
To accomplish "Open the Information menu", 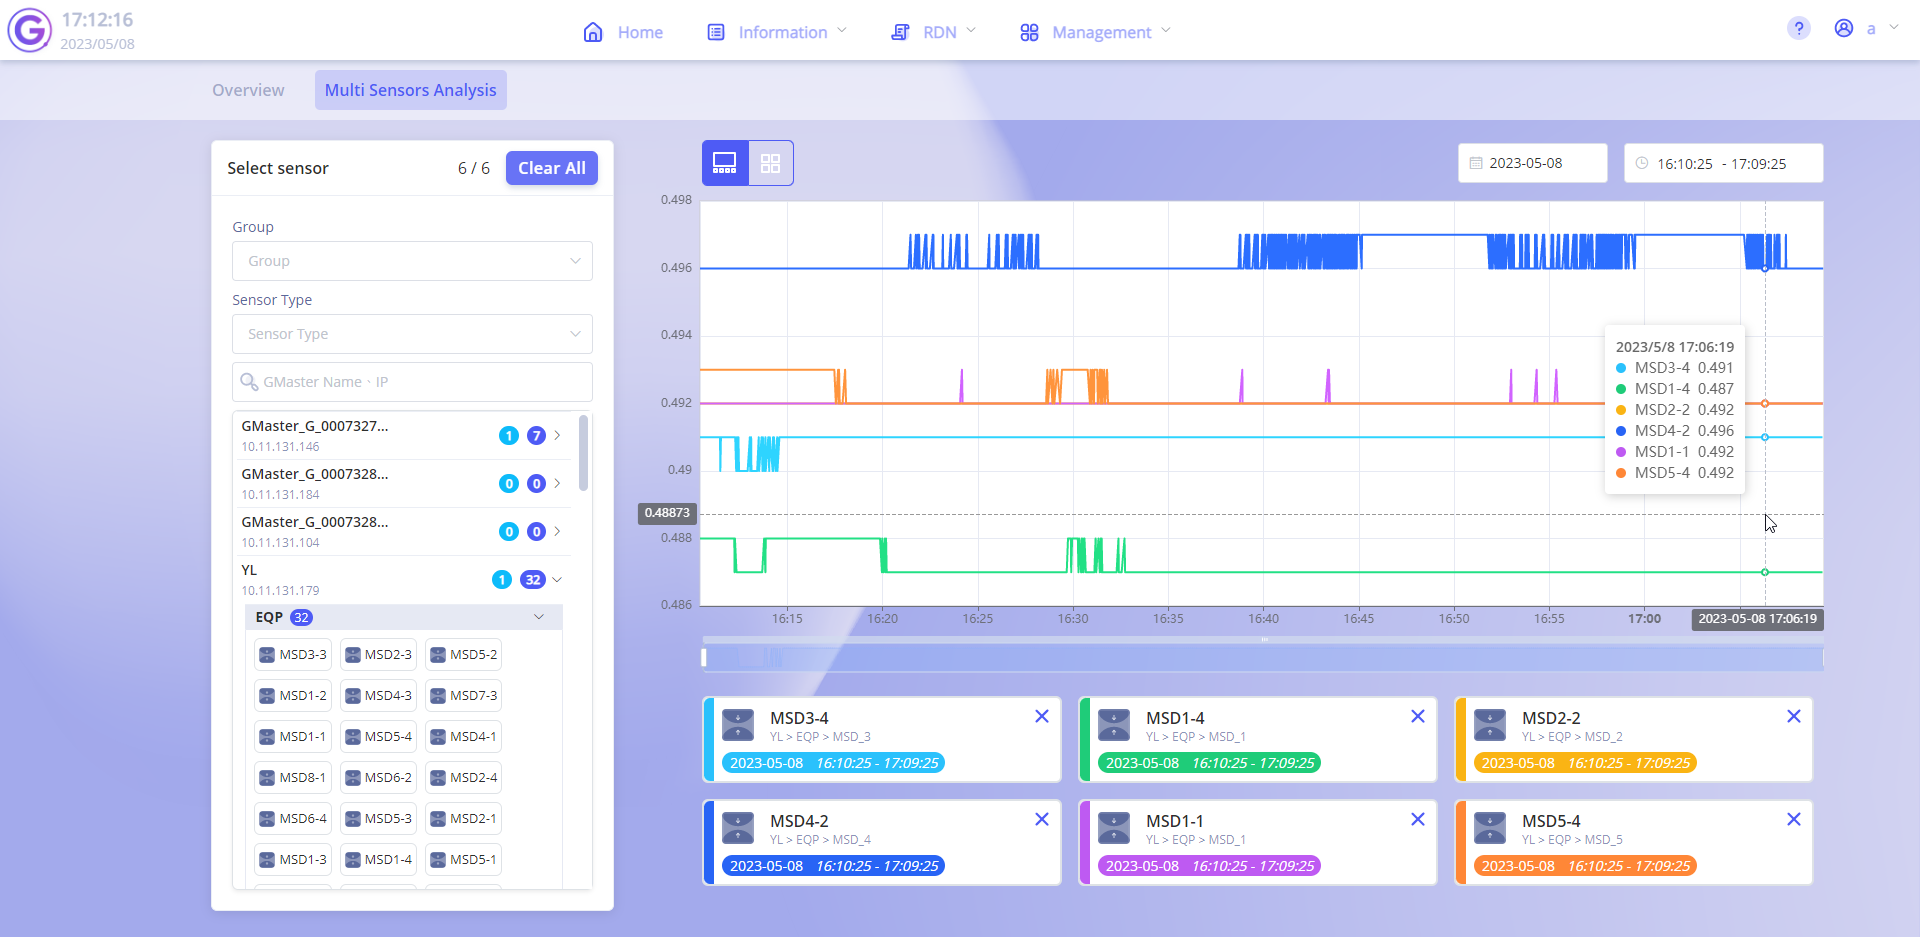I will point(777,32).
